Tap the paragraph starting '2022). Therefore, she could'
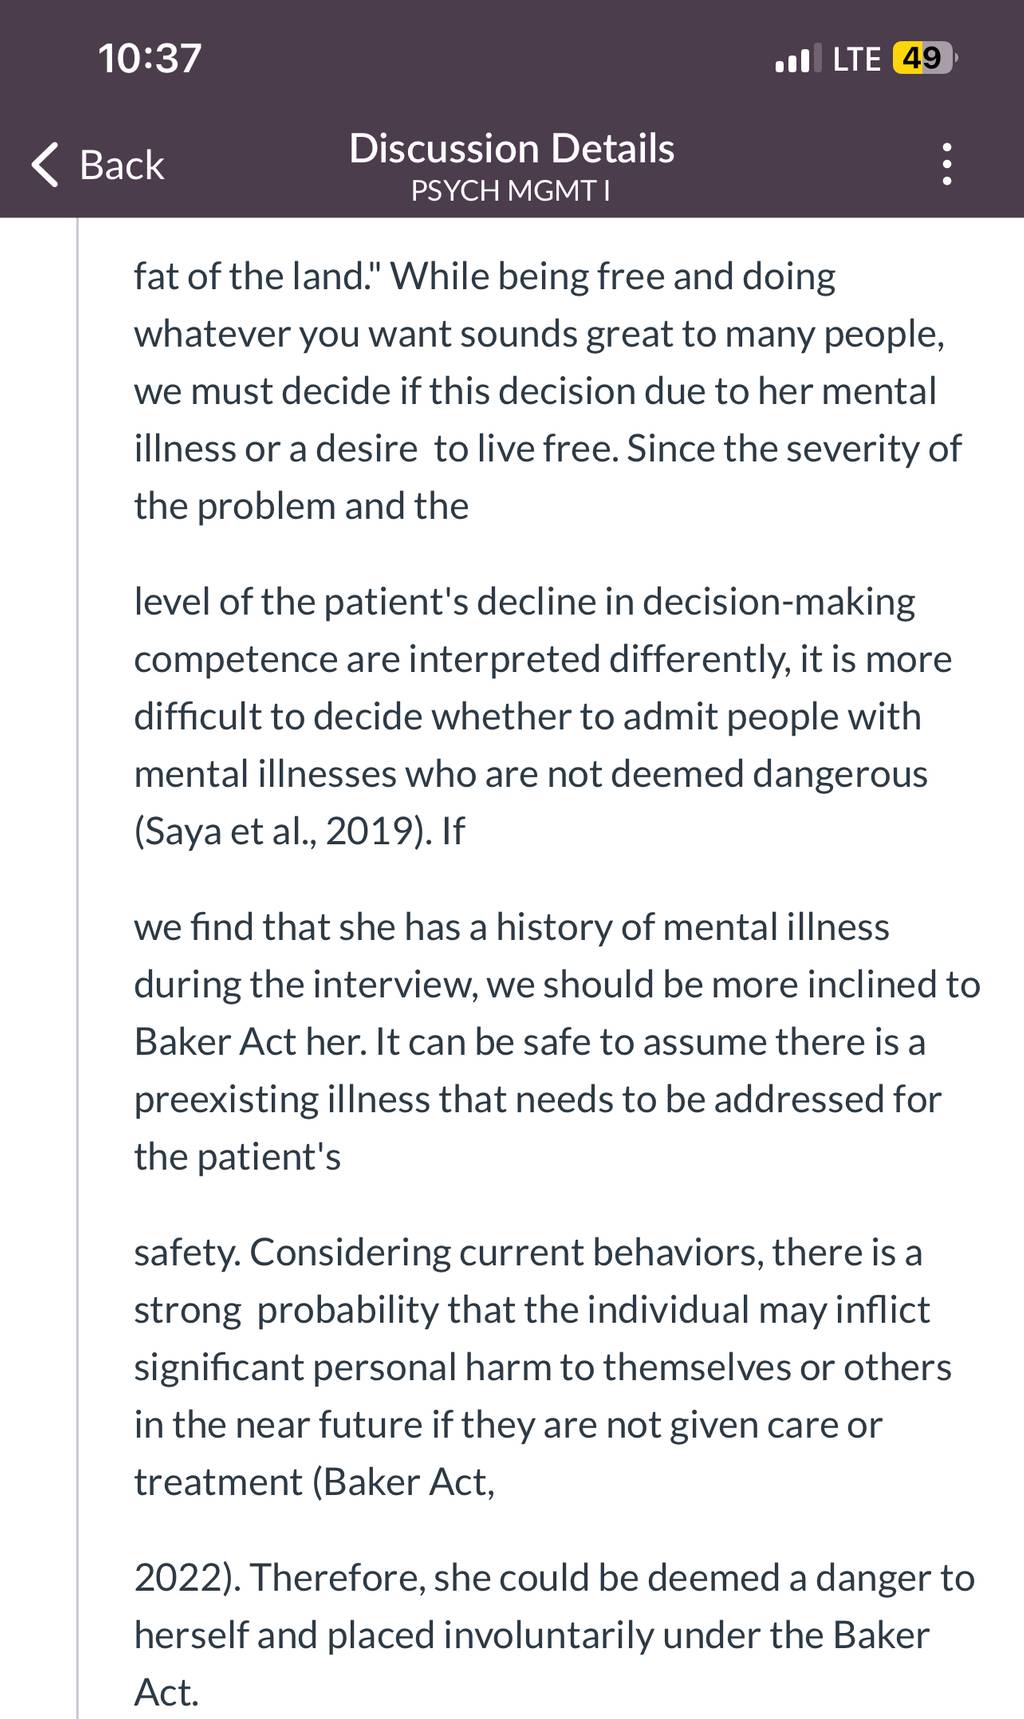The height and width of the screenshot is (1719, 1024). 554,1634
